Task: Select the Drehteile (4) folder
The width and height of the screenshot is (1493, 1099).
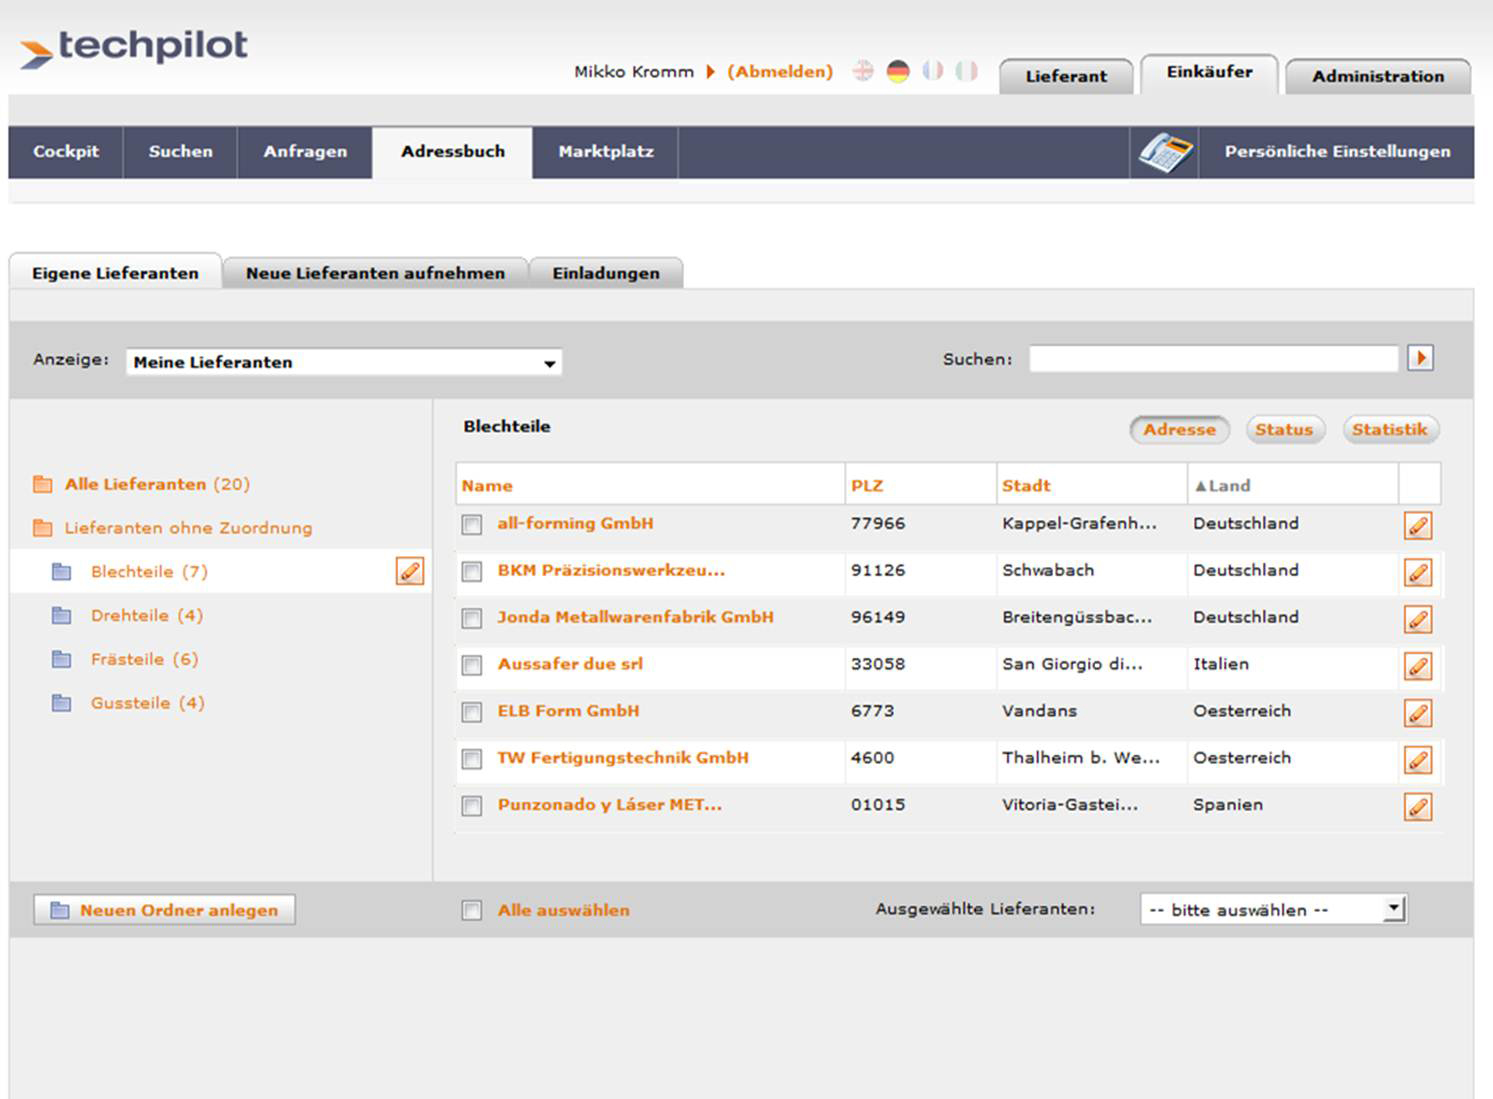Action: pos(147,615)
